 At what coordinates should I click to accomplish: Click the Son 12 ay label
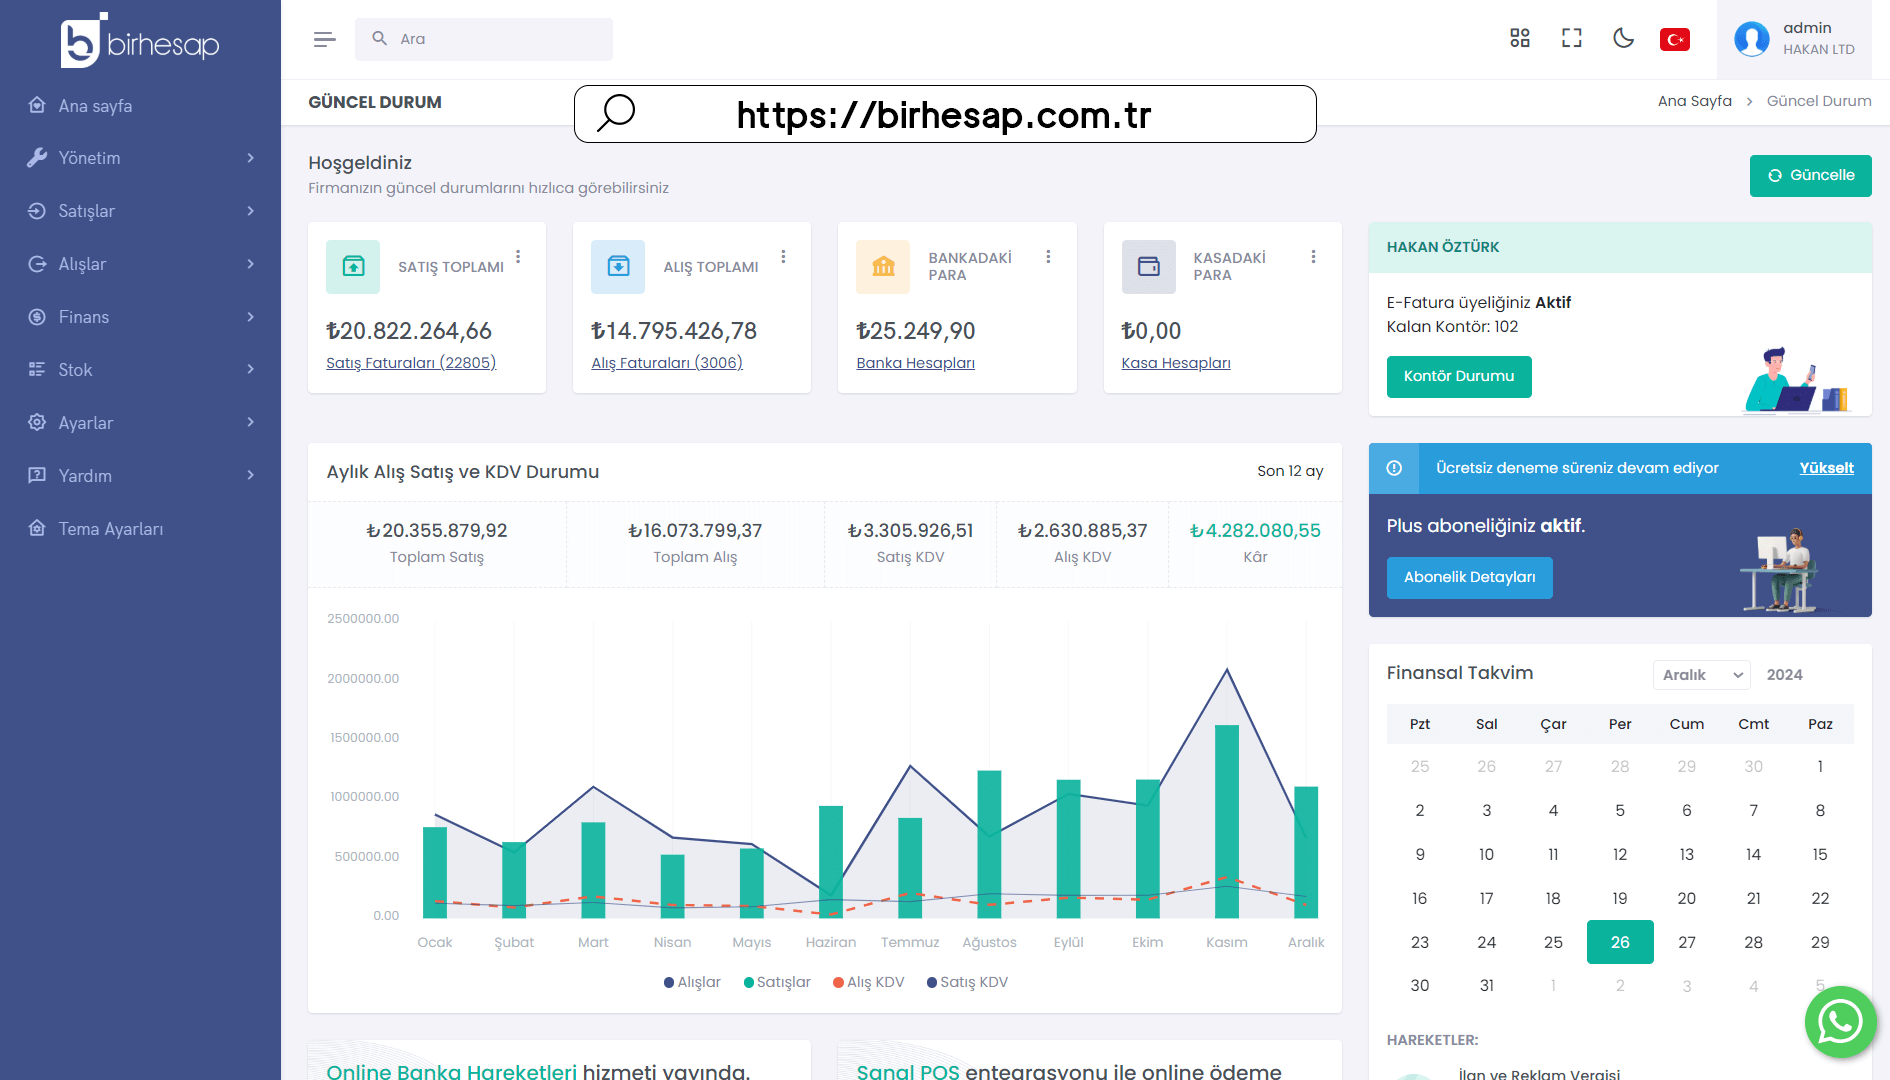click(1290, 471)
